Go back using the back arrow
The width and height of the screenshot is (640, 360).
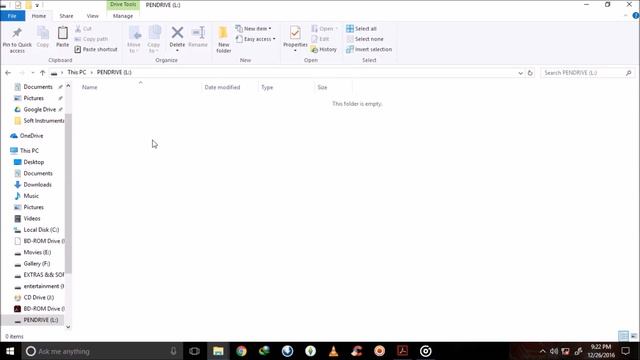click(8, 73)
